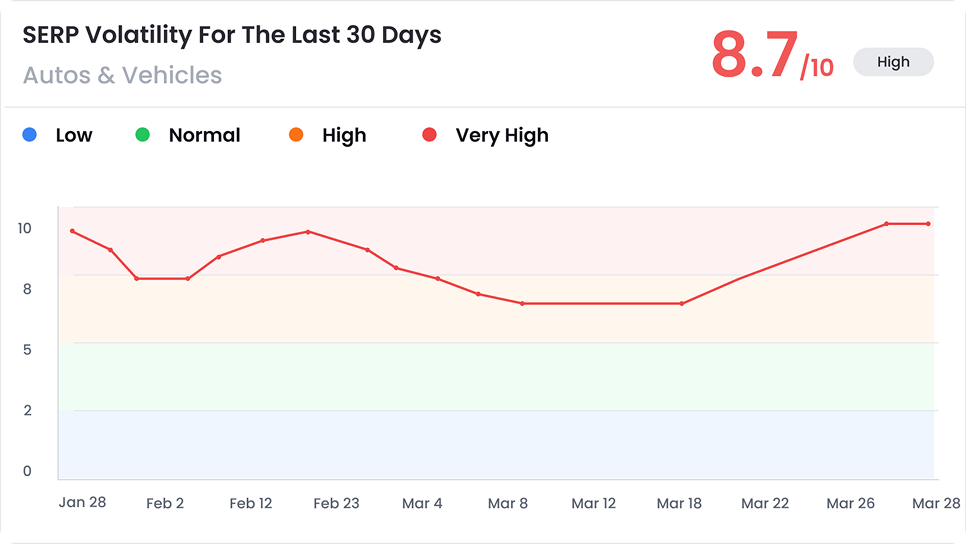966x544 pixels.
Task: Click the 10 y-axis value label
Action: tap(24, 228)
